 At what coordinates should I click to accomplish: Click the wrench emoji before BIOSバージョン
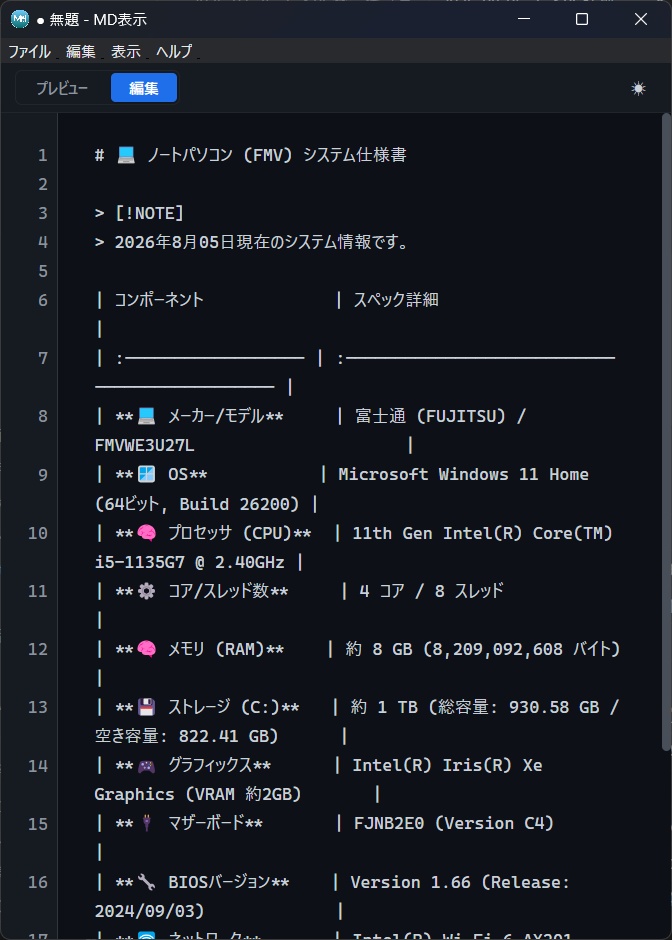coord(146,882)
